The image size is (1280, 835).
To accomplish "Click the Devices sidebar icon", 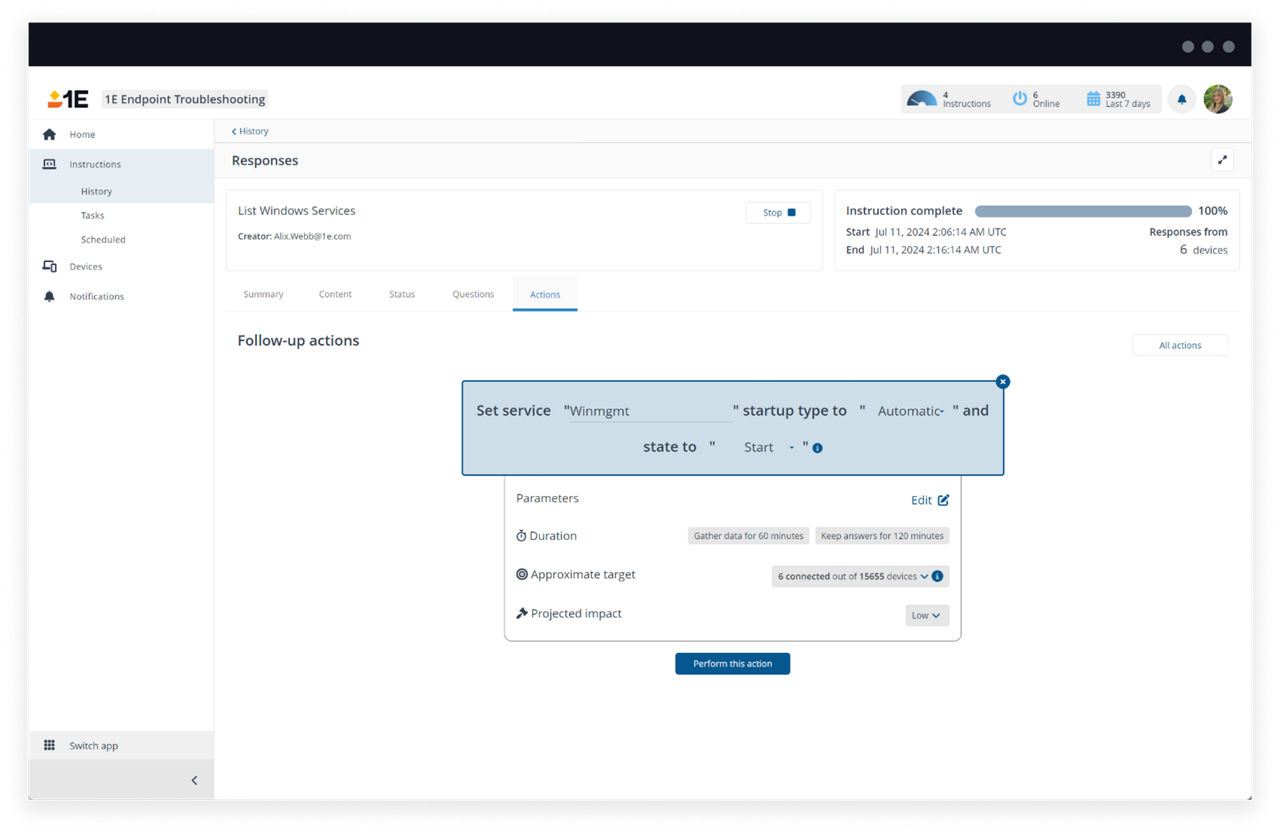I will pyautogui.click(x=49, y=266).
